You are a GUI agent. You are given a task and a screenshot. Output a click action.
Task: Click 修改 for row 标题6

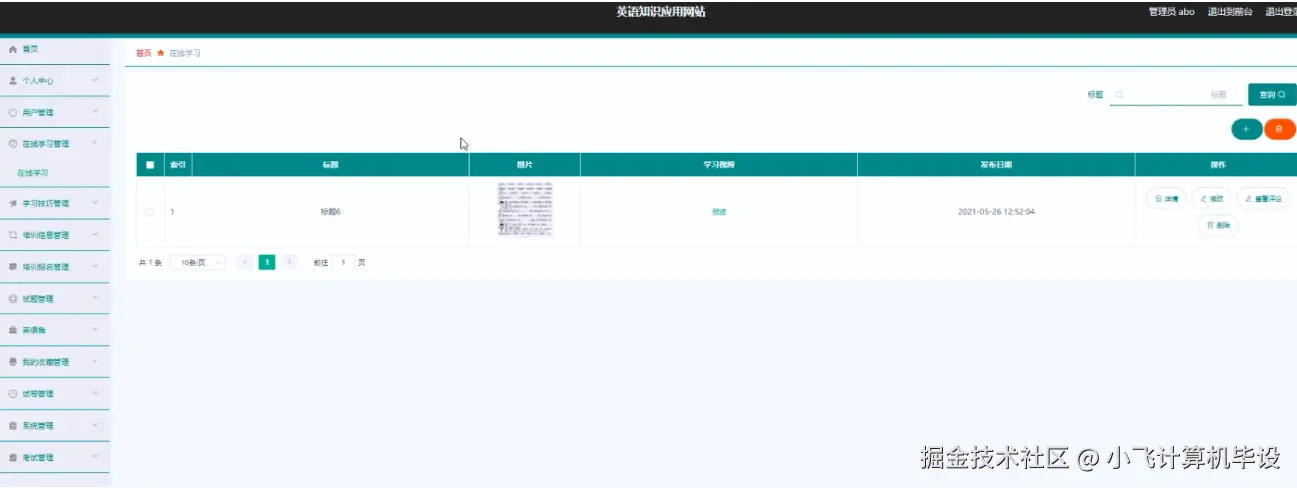click(x=1212, y=199)
